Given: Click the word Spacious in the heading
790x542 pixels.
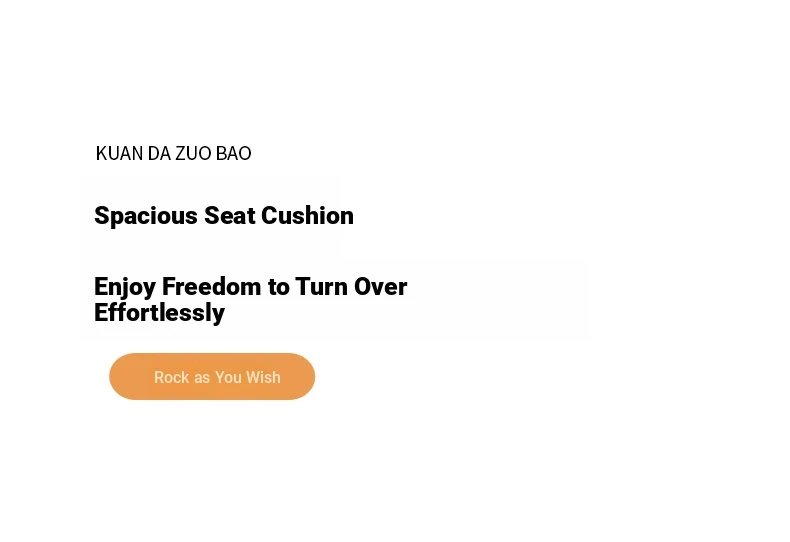Looking at the screenshot, I should coord(146,217).
